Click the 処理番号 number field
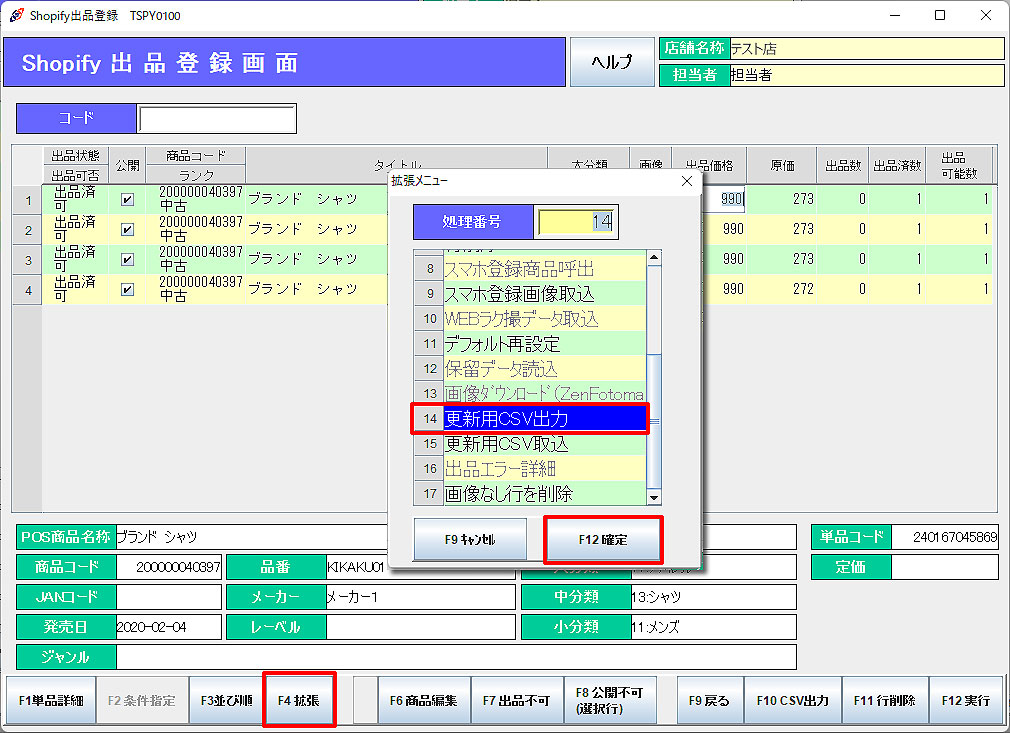1010x733 pixels. click(x=577, y=221)
